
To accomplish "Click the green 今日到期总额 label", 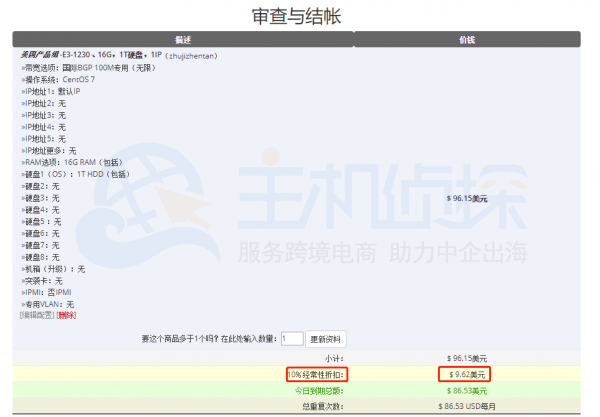I will pos(319,391).
